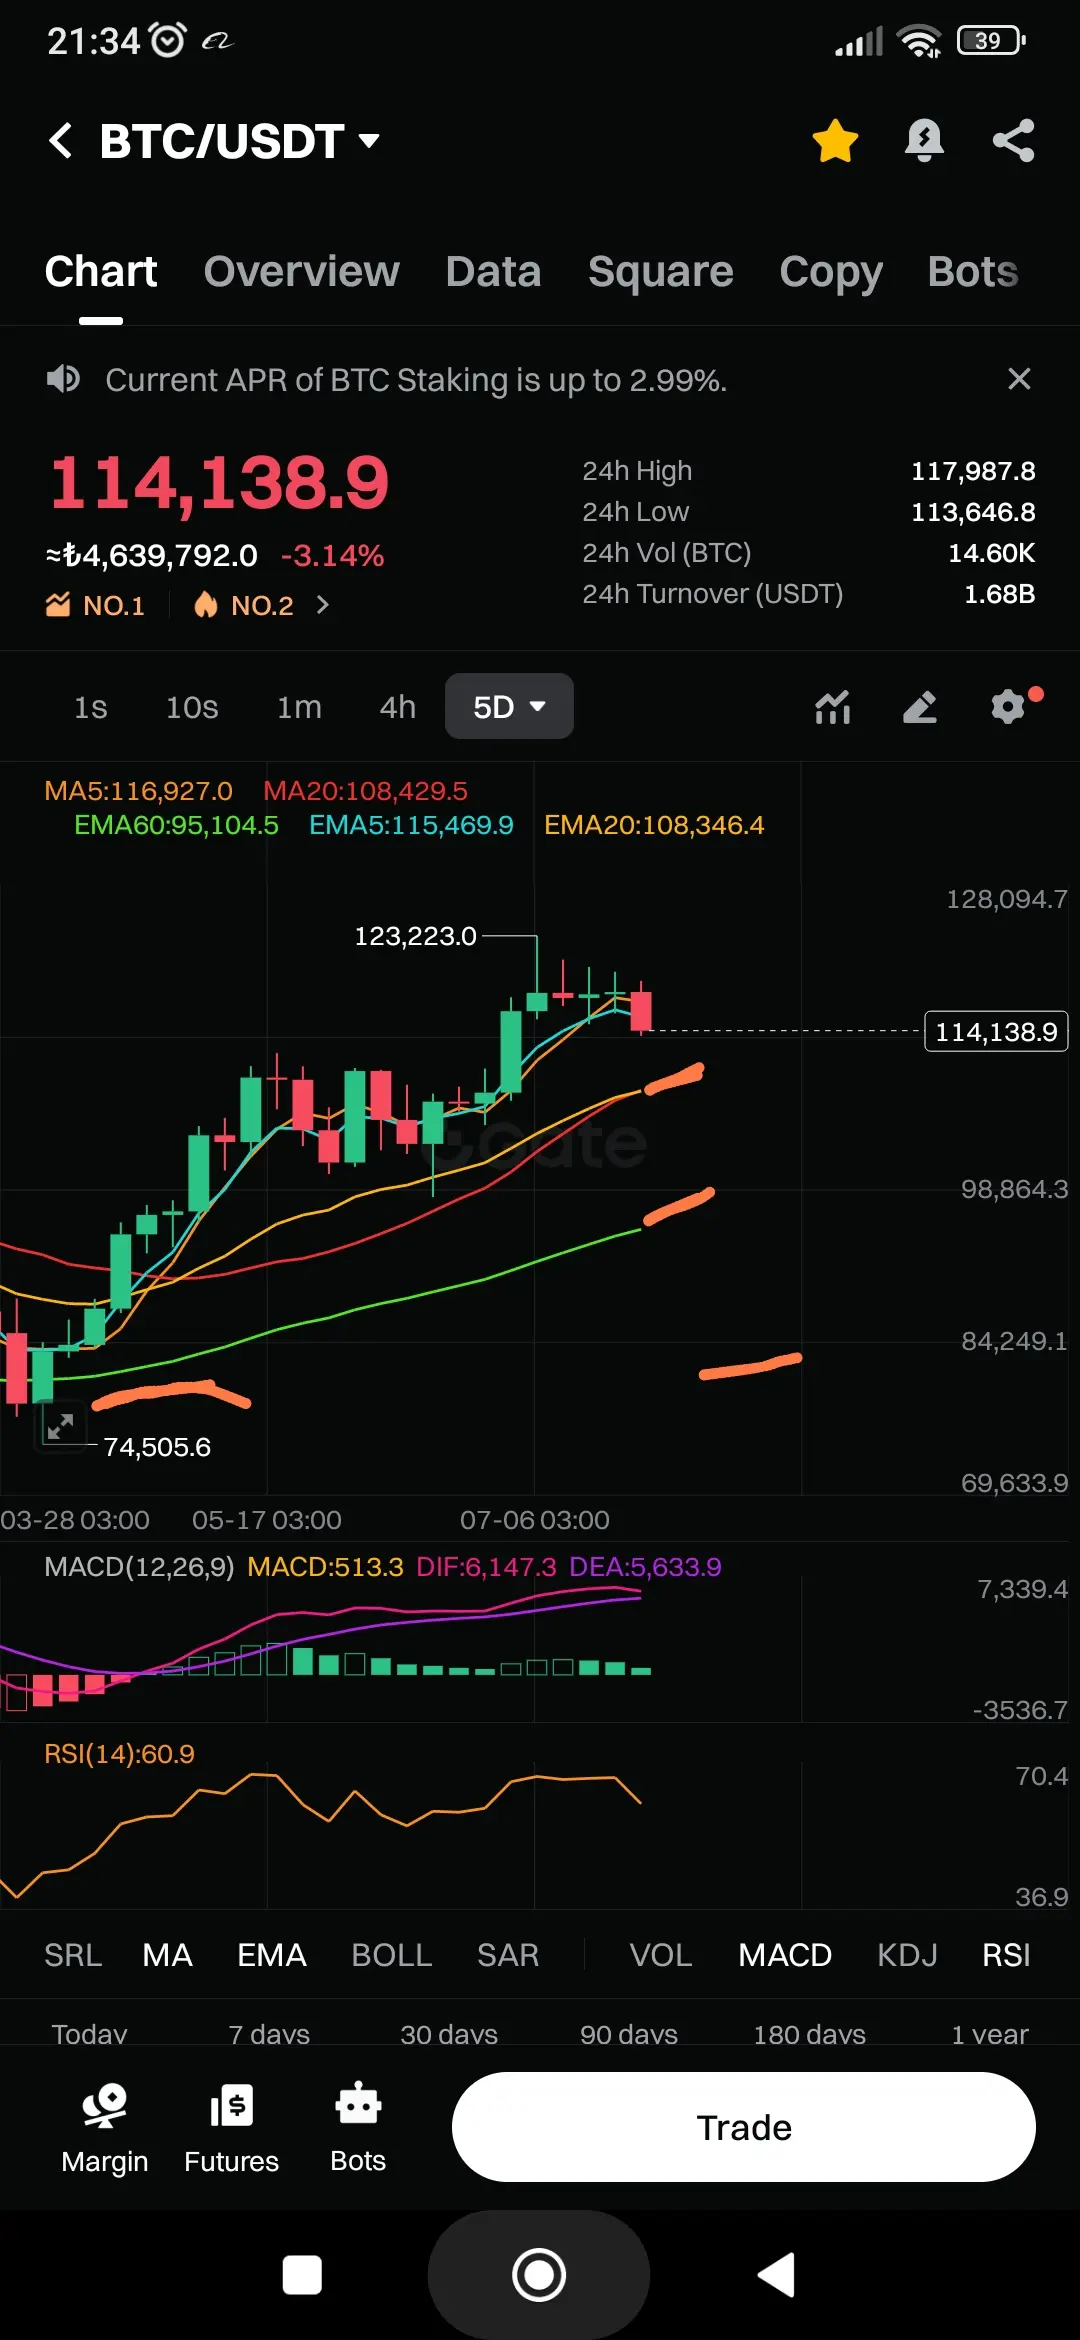Viewport: 1080px width, 2340px height.
Task: Toggle the SRL indicator
Action: coord(73,1955)
